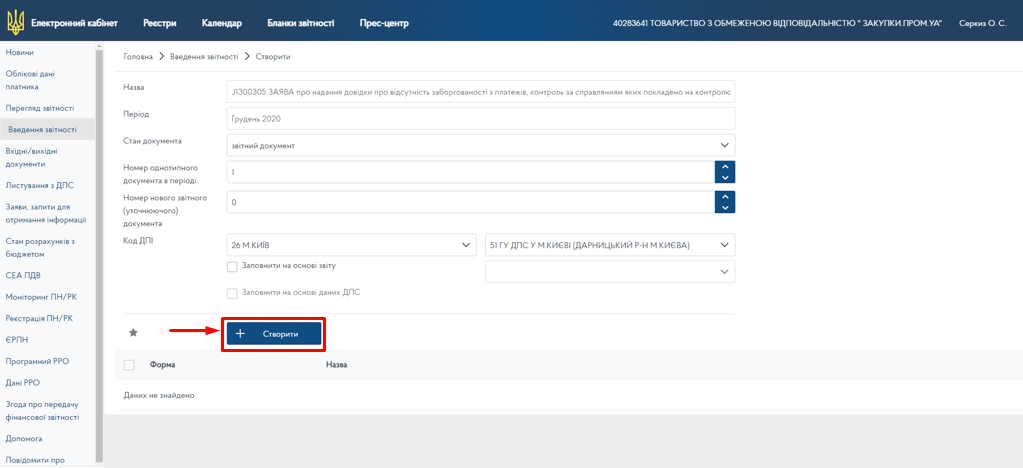Click the Період input field
Viewport: 1023px width, 468px height.
[x=480, y=118]
